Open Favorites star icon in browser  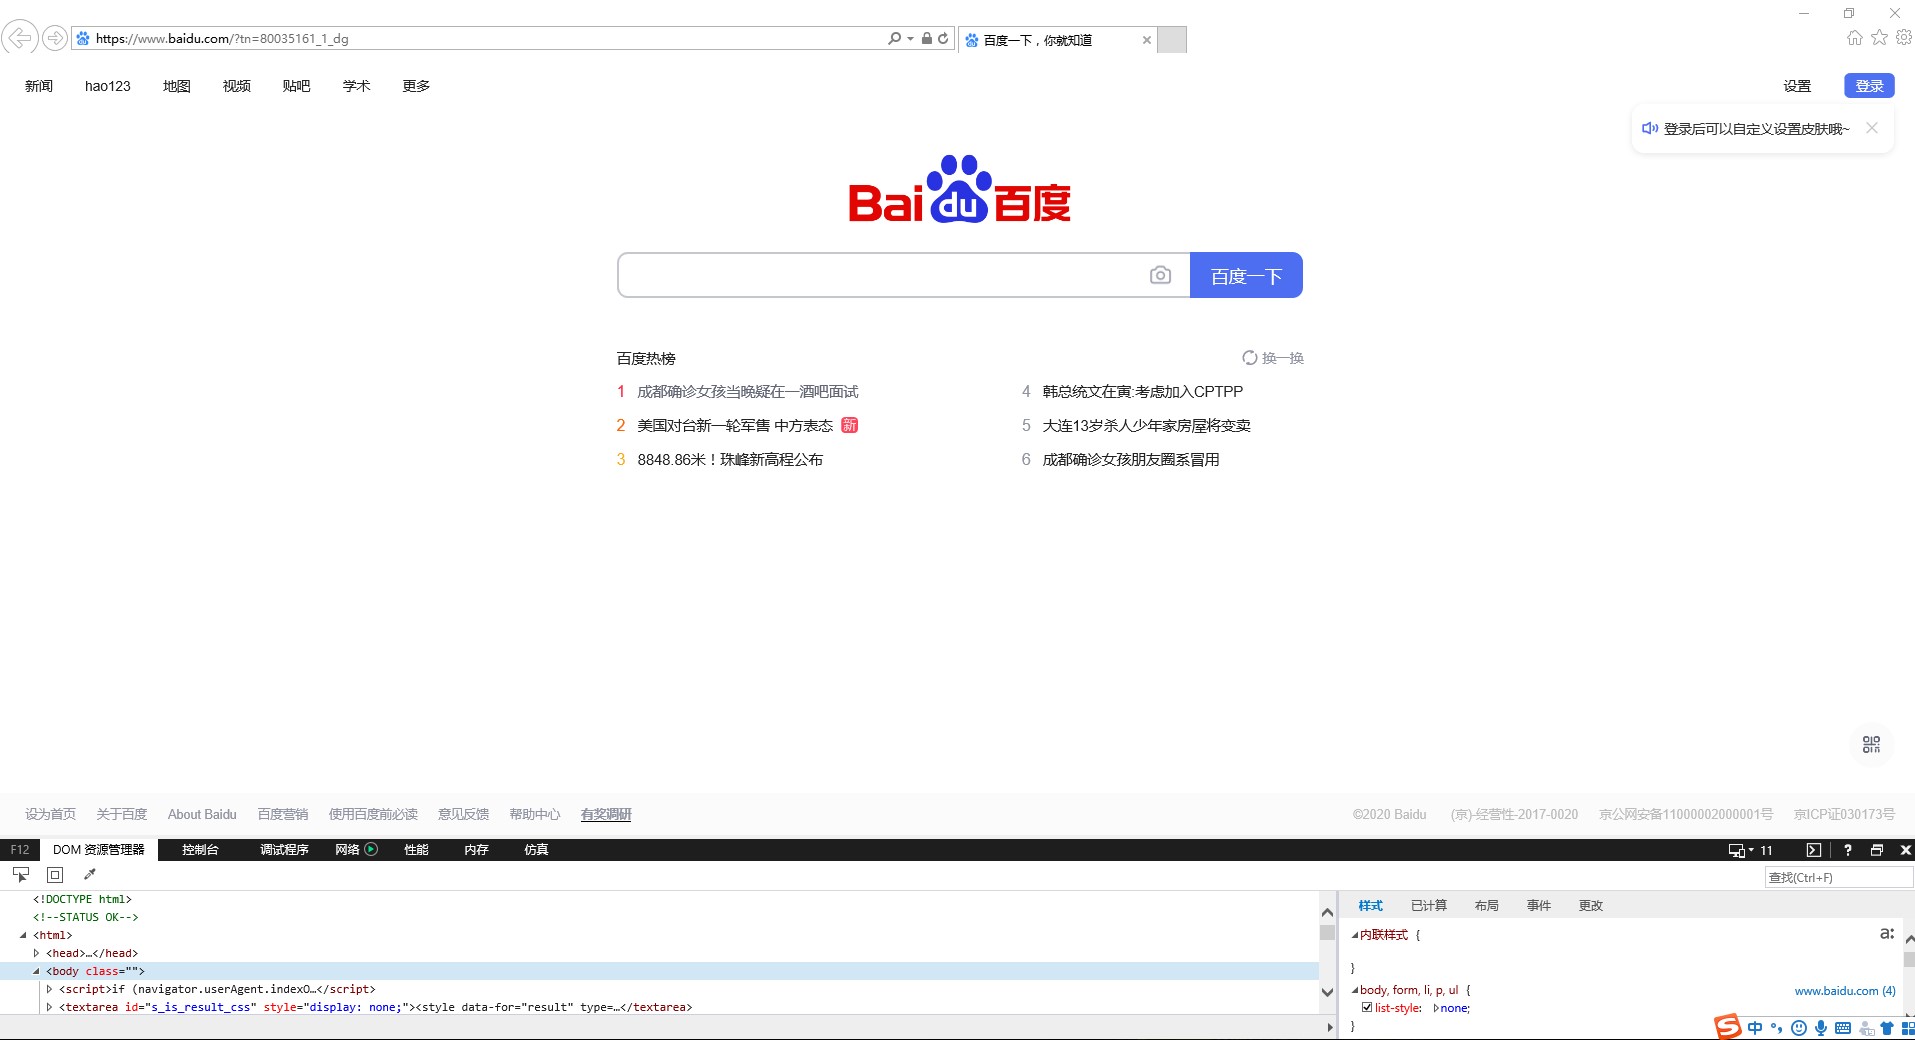pyautogui.click(x=1879, y=38)
